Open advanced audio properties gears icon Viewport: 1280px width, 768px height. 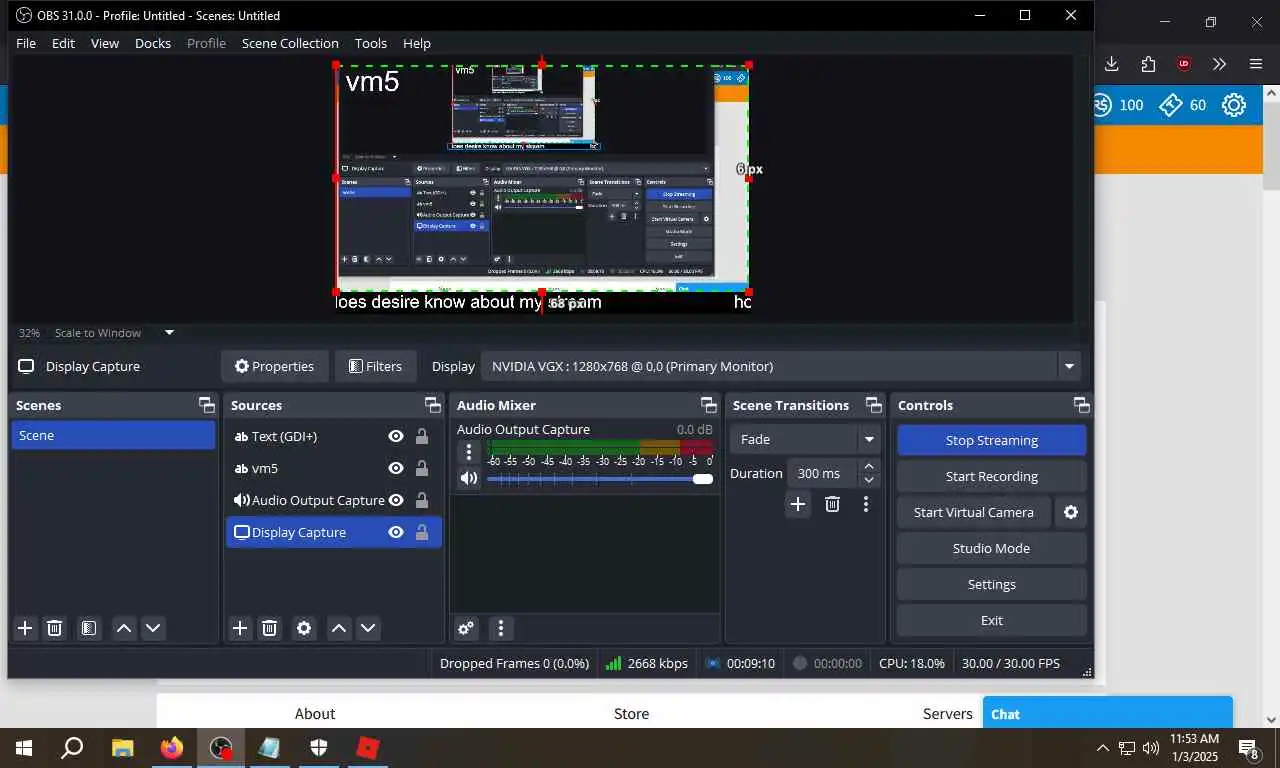coord(466,628)
